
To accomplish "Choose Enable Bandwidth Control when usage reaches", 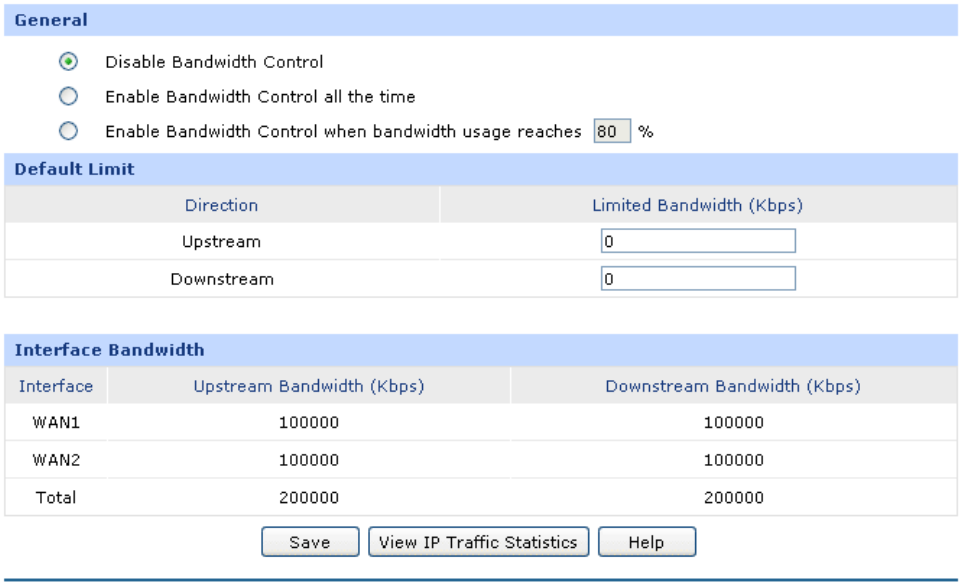I will 68,131.
